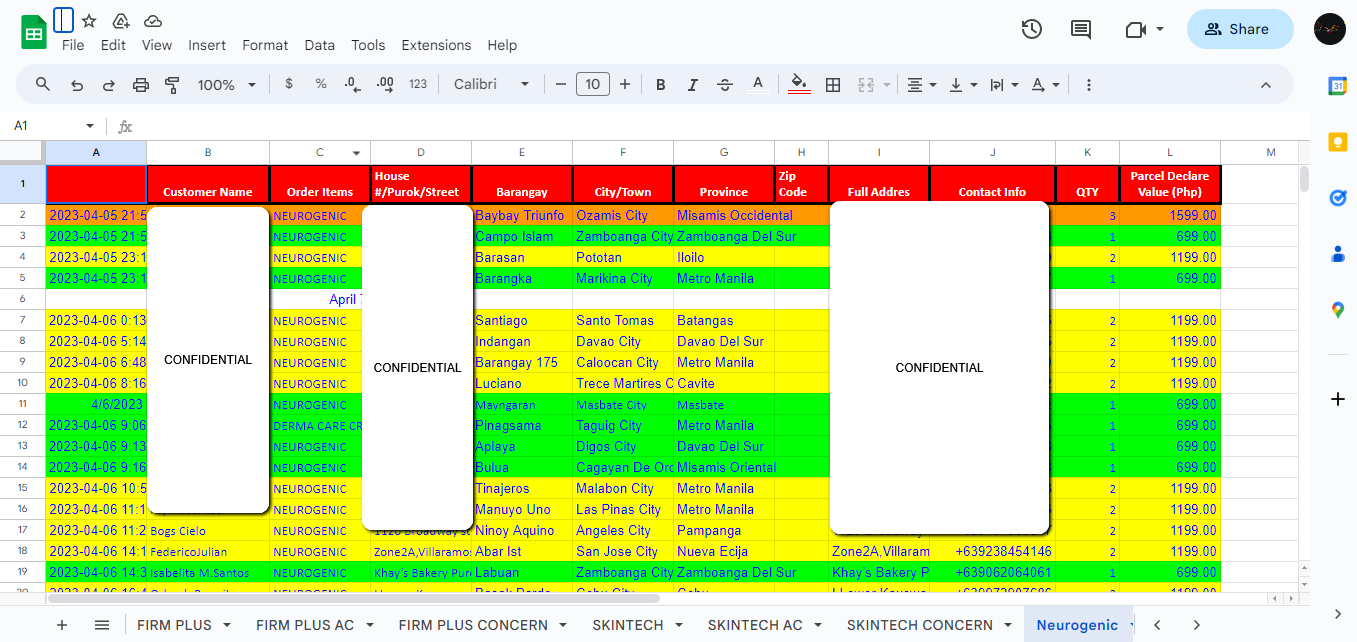Format as percent
This screenshot has width=1357, height=642.
click(321, 84)
